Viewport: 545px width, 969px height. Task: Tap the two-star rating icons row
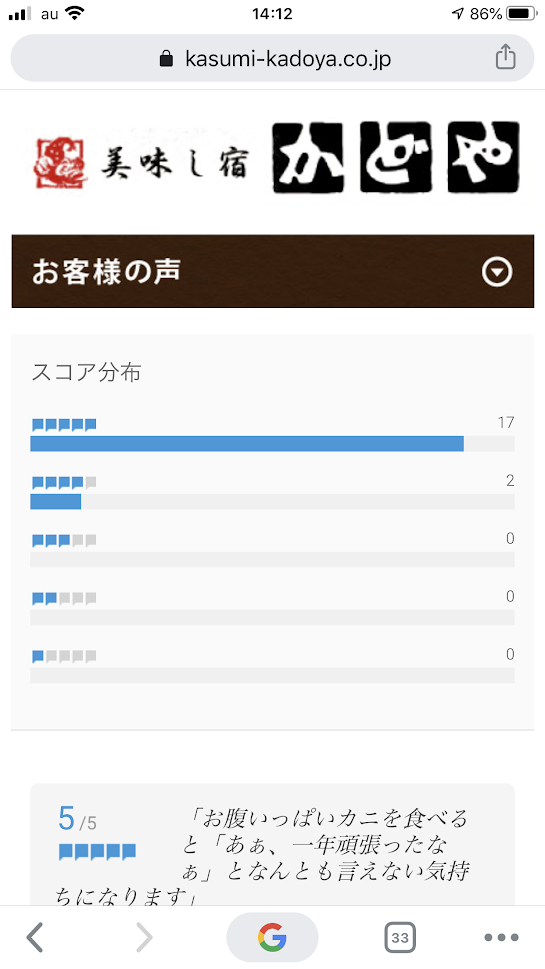pyautogui.click(x=64, y=598)
